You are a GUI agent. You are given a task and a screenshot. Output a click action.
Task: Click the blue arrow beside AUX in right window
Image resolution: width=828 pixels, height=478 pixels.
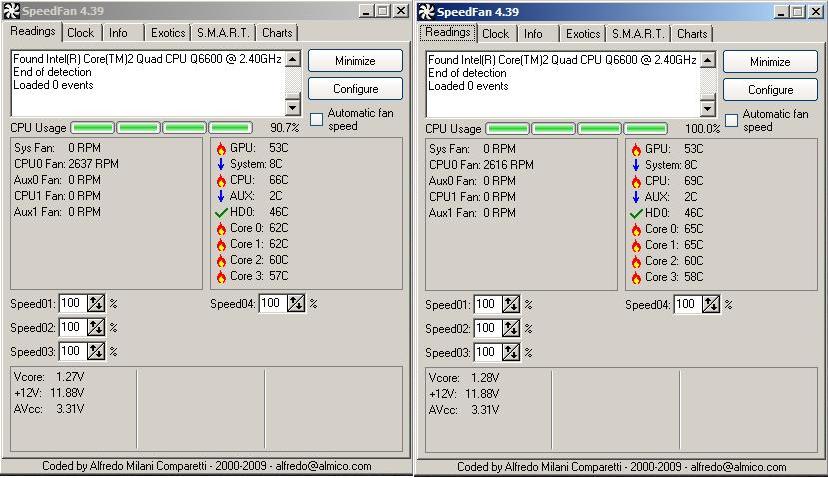coord(636,198)
